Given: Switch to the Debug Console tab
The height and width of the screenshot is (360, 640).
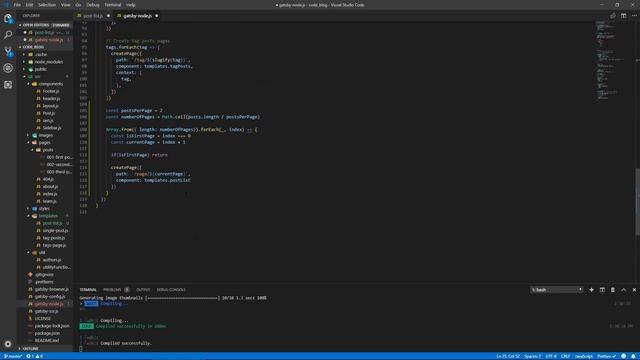Looking at the screenshot, I should [x=171, y=290].
